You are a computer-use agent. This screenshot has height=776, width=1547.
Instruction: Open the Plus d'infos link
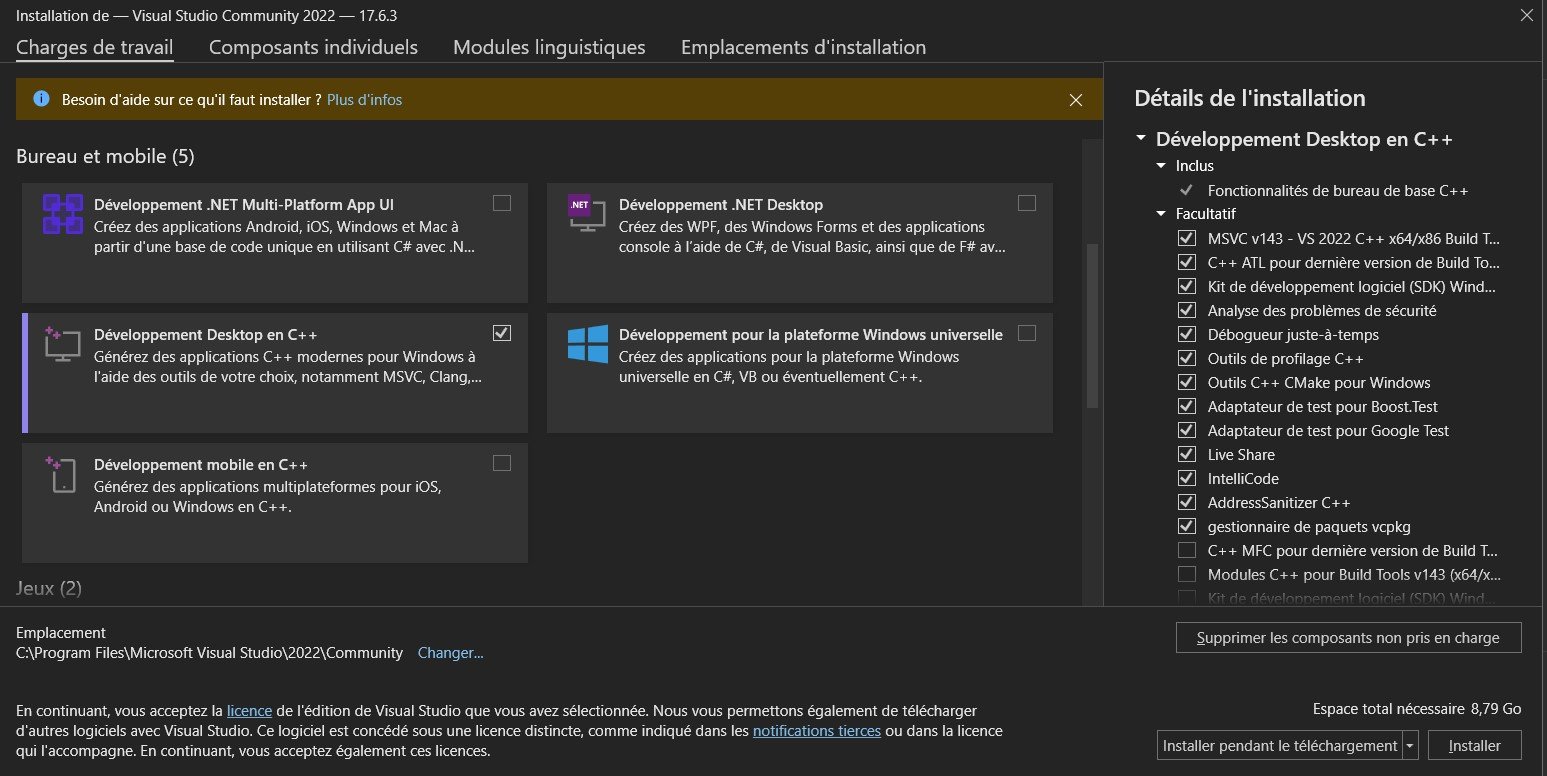pos(365,100)
